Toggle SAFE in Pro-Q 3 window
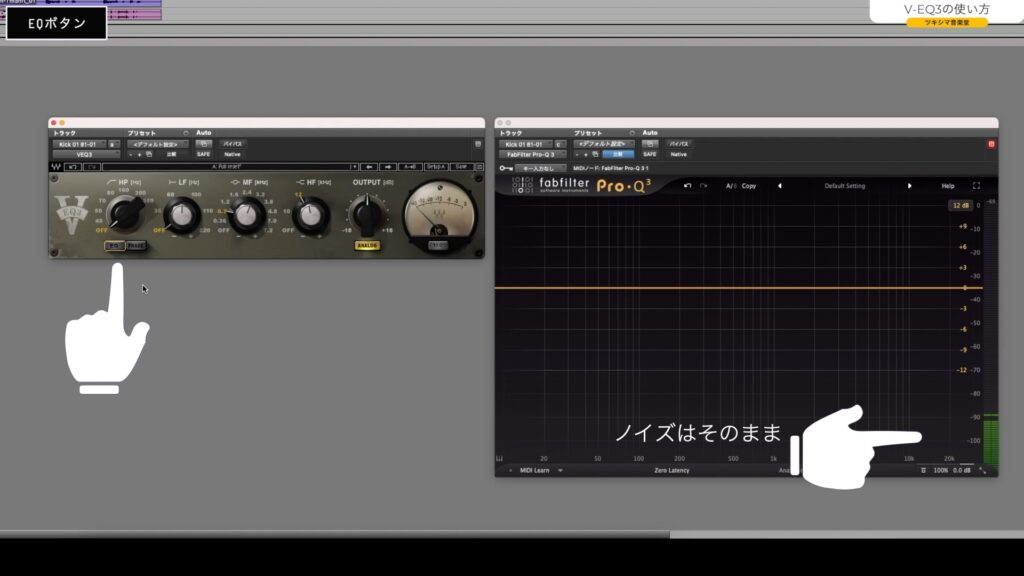1024x576 pixels. tap(650, 155)
